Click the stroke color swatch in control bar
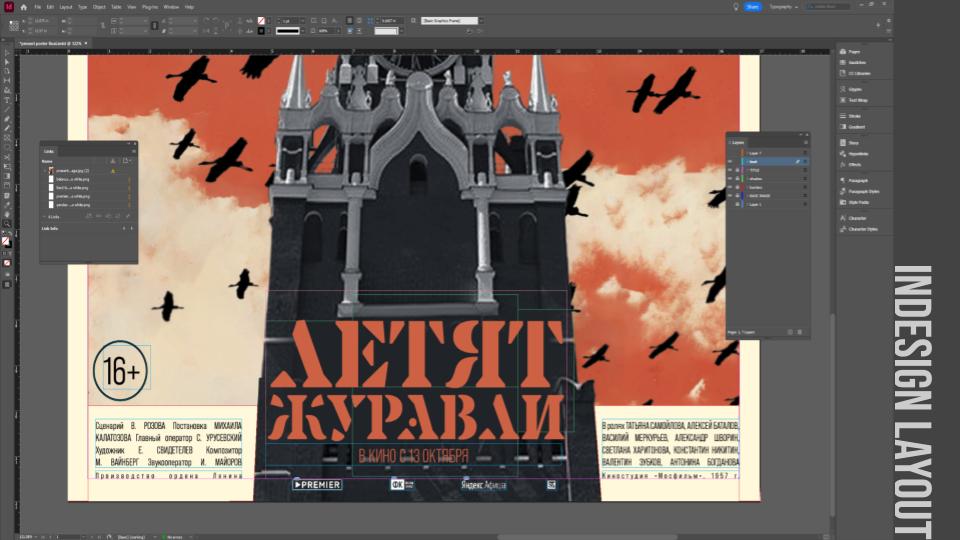 [x=262, y=31]
